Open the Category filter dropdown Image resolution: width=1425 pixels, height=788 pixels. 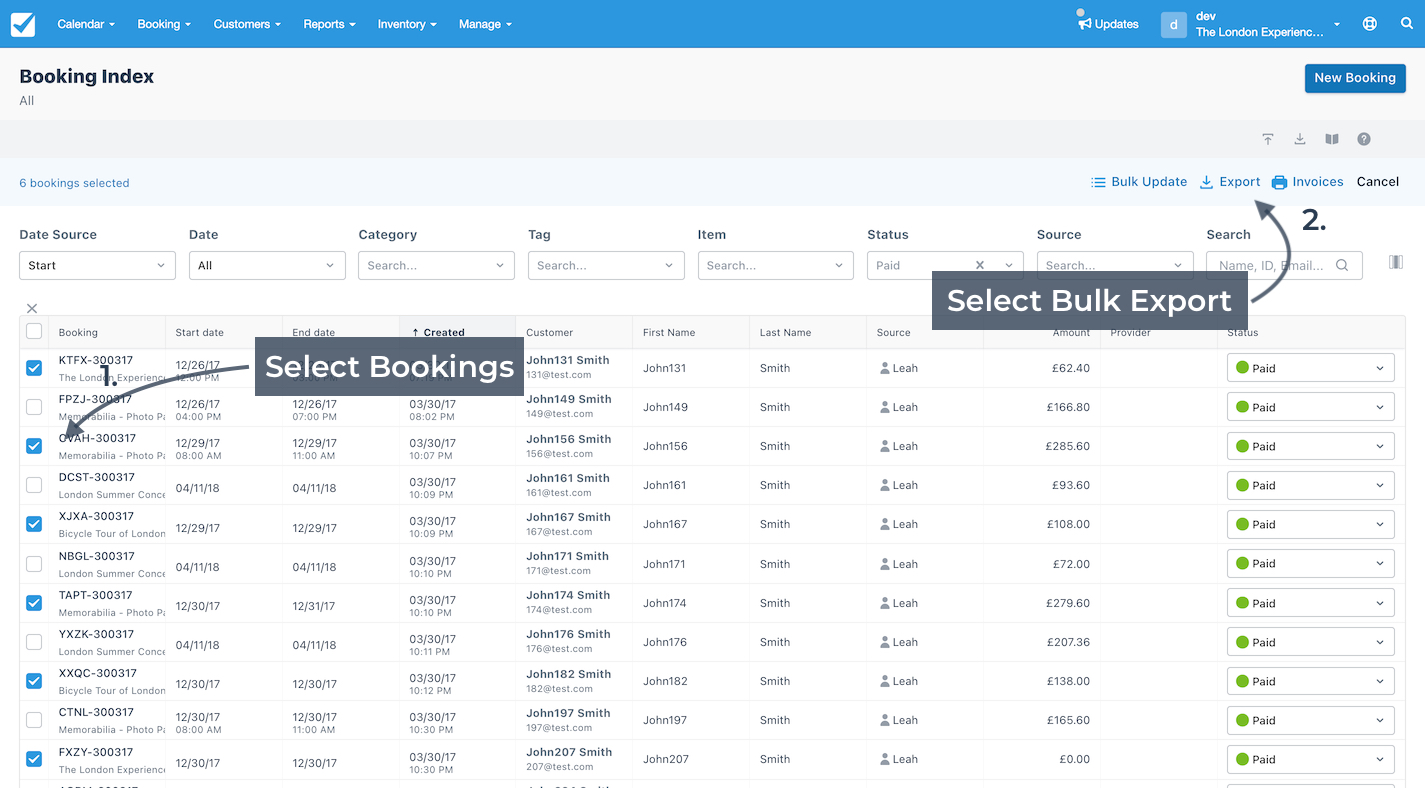436,265
